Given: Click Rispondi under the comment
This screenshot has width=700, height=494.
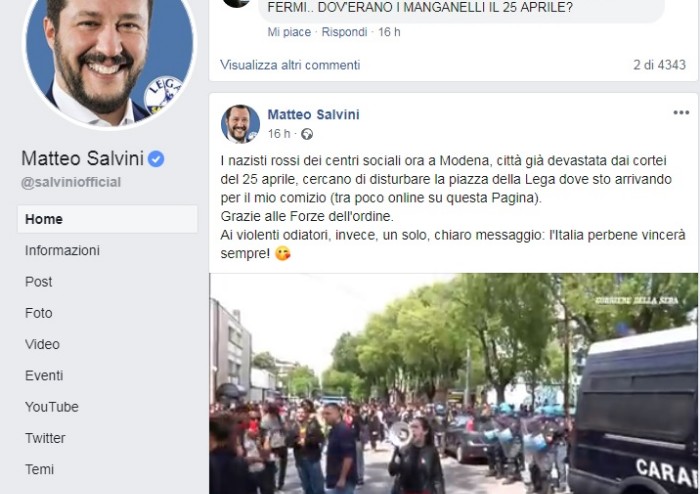Looking at the screenshot, I should point(344,32).
